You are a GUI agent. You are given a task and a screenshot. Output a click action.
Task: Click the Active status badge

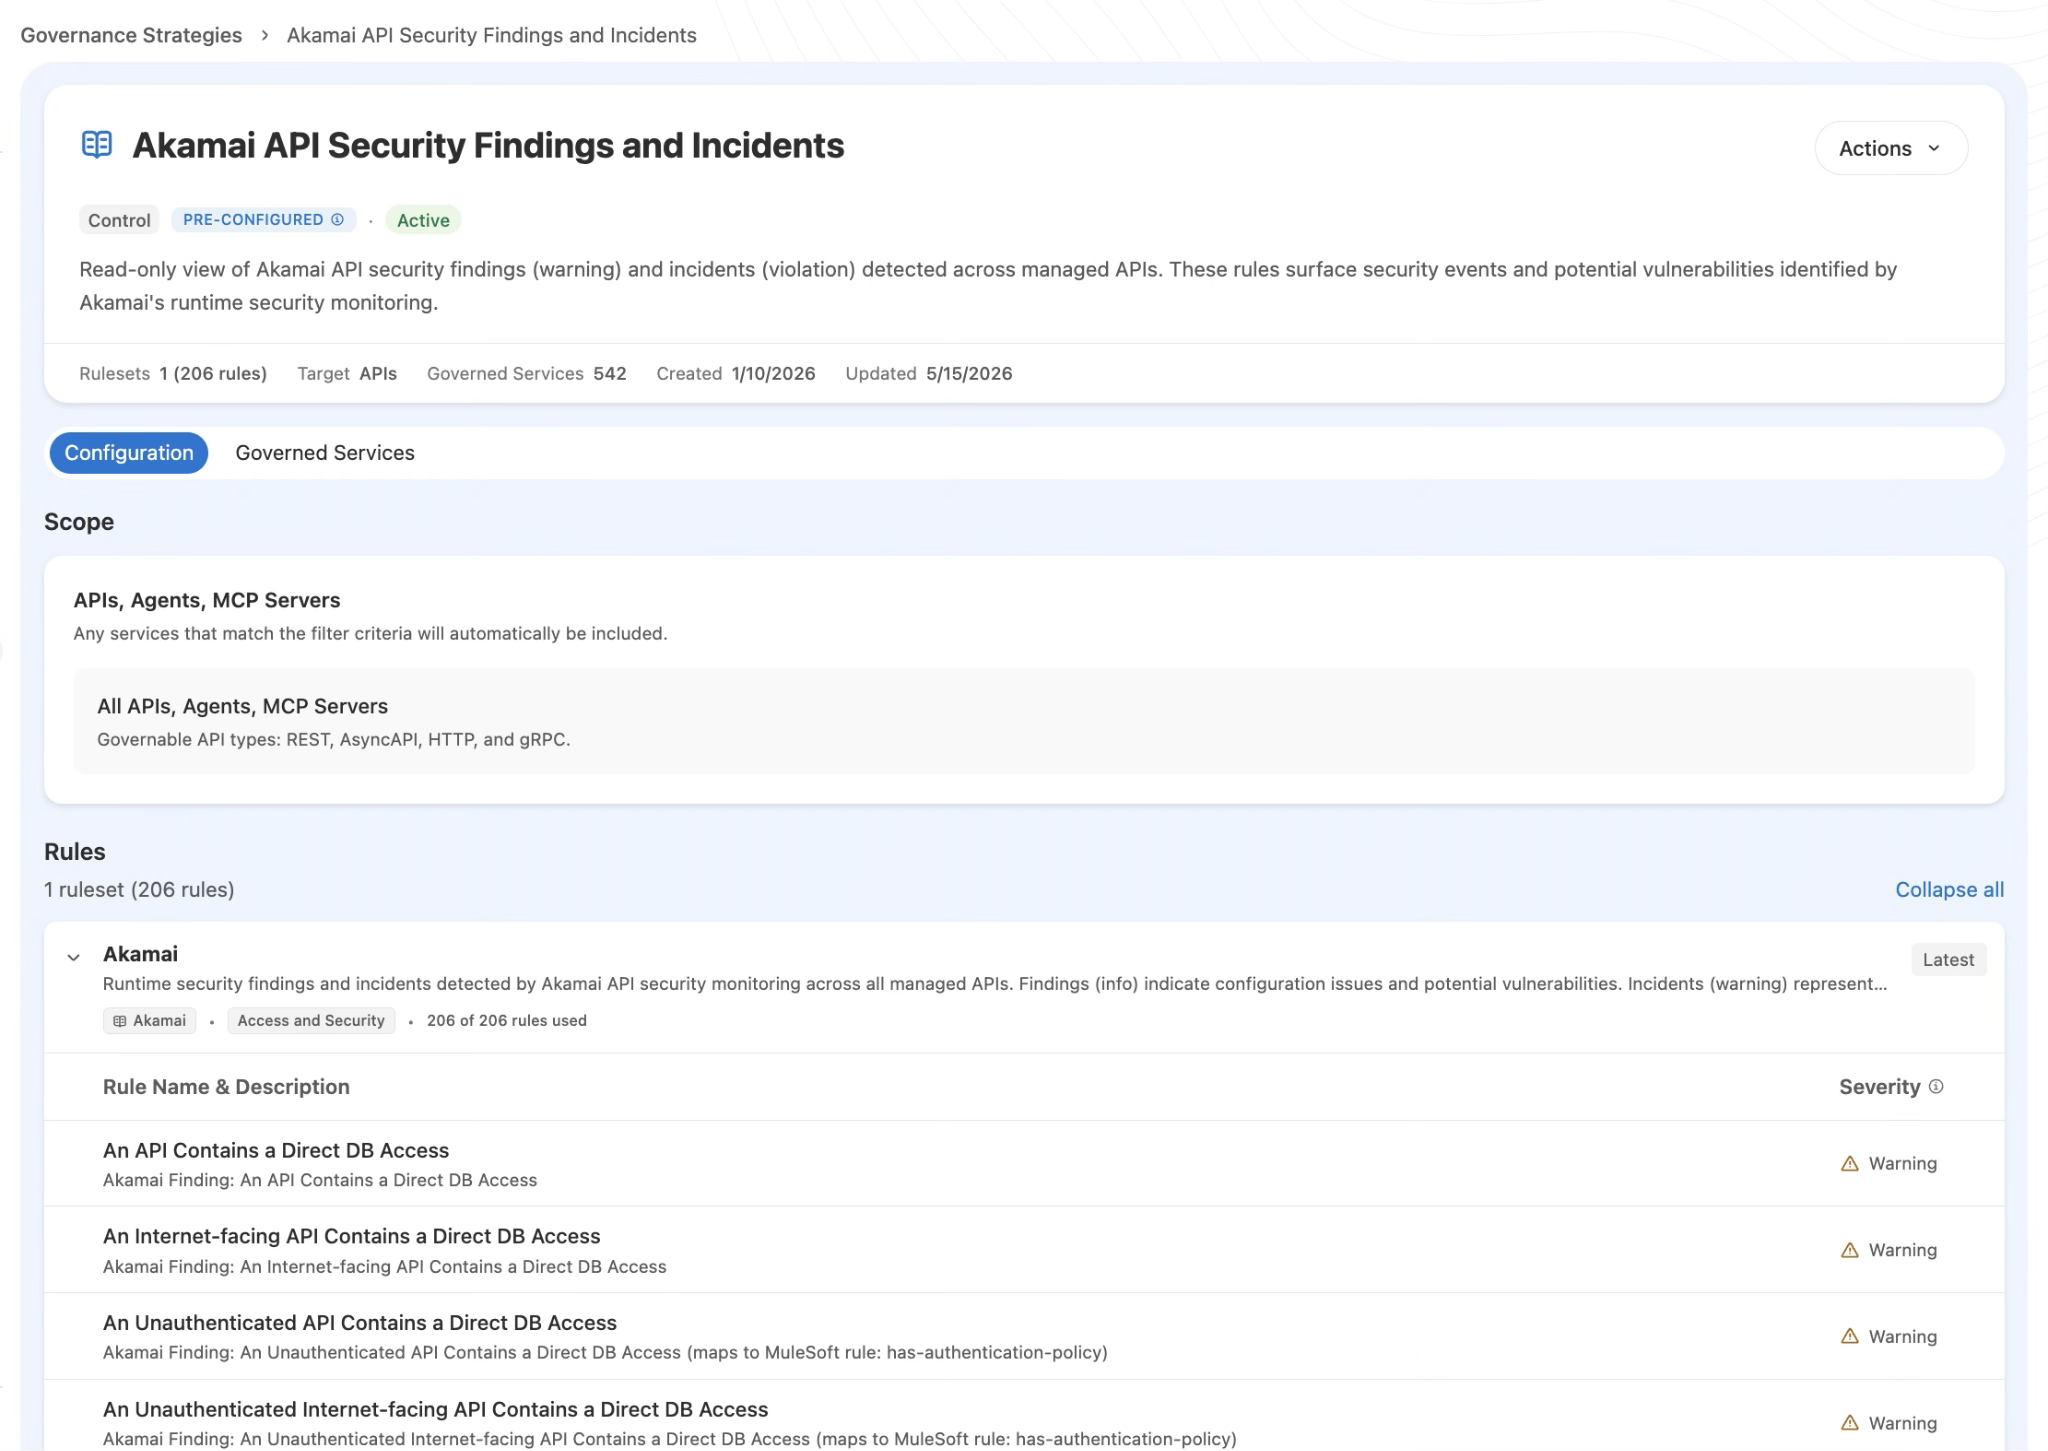coord(423,220)
